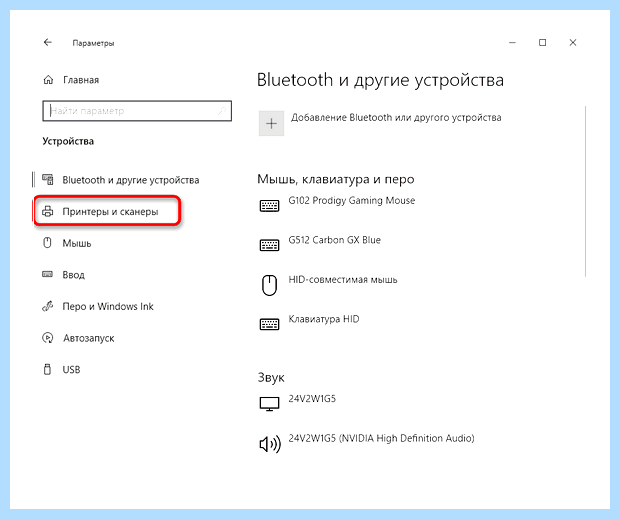Open the Главная home icon

48,80
